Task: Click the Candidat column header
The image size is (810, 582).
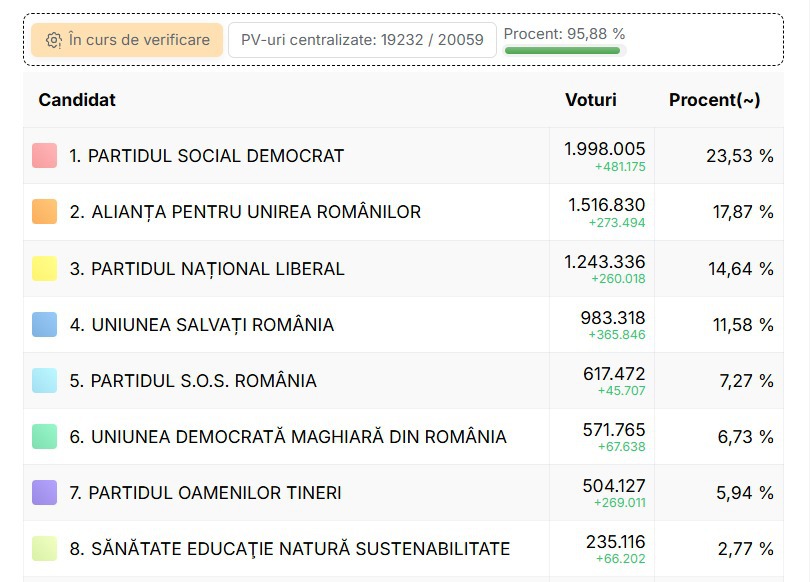Action: pyautogui.click(x=77, y=100)
